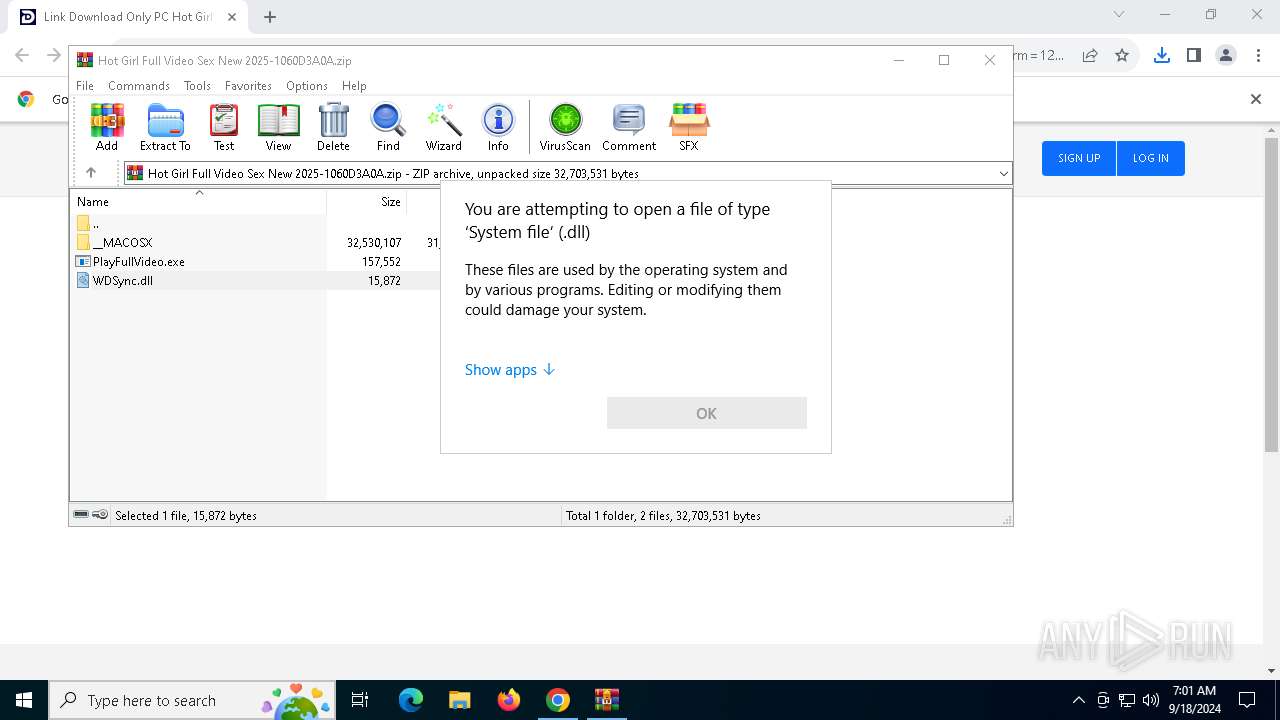The image size is (1280, 720).
Task: Switch to Chrome on taskbar
Action: [558, 700]
